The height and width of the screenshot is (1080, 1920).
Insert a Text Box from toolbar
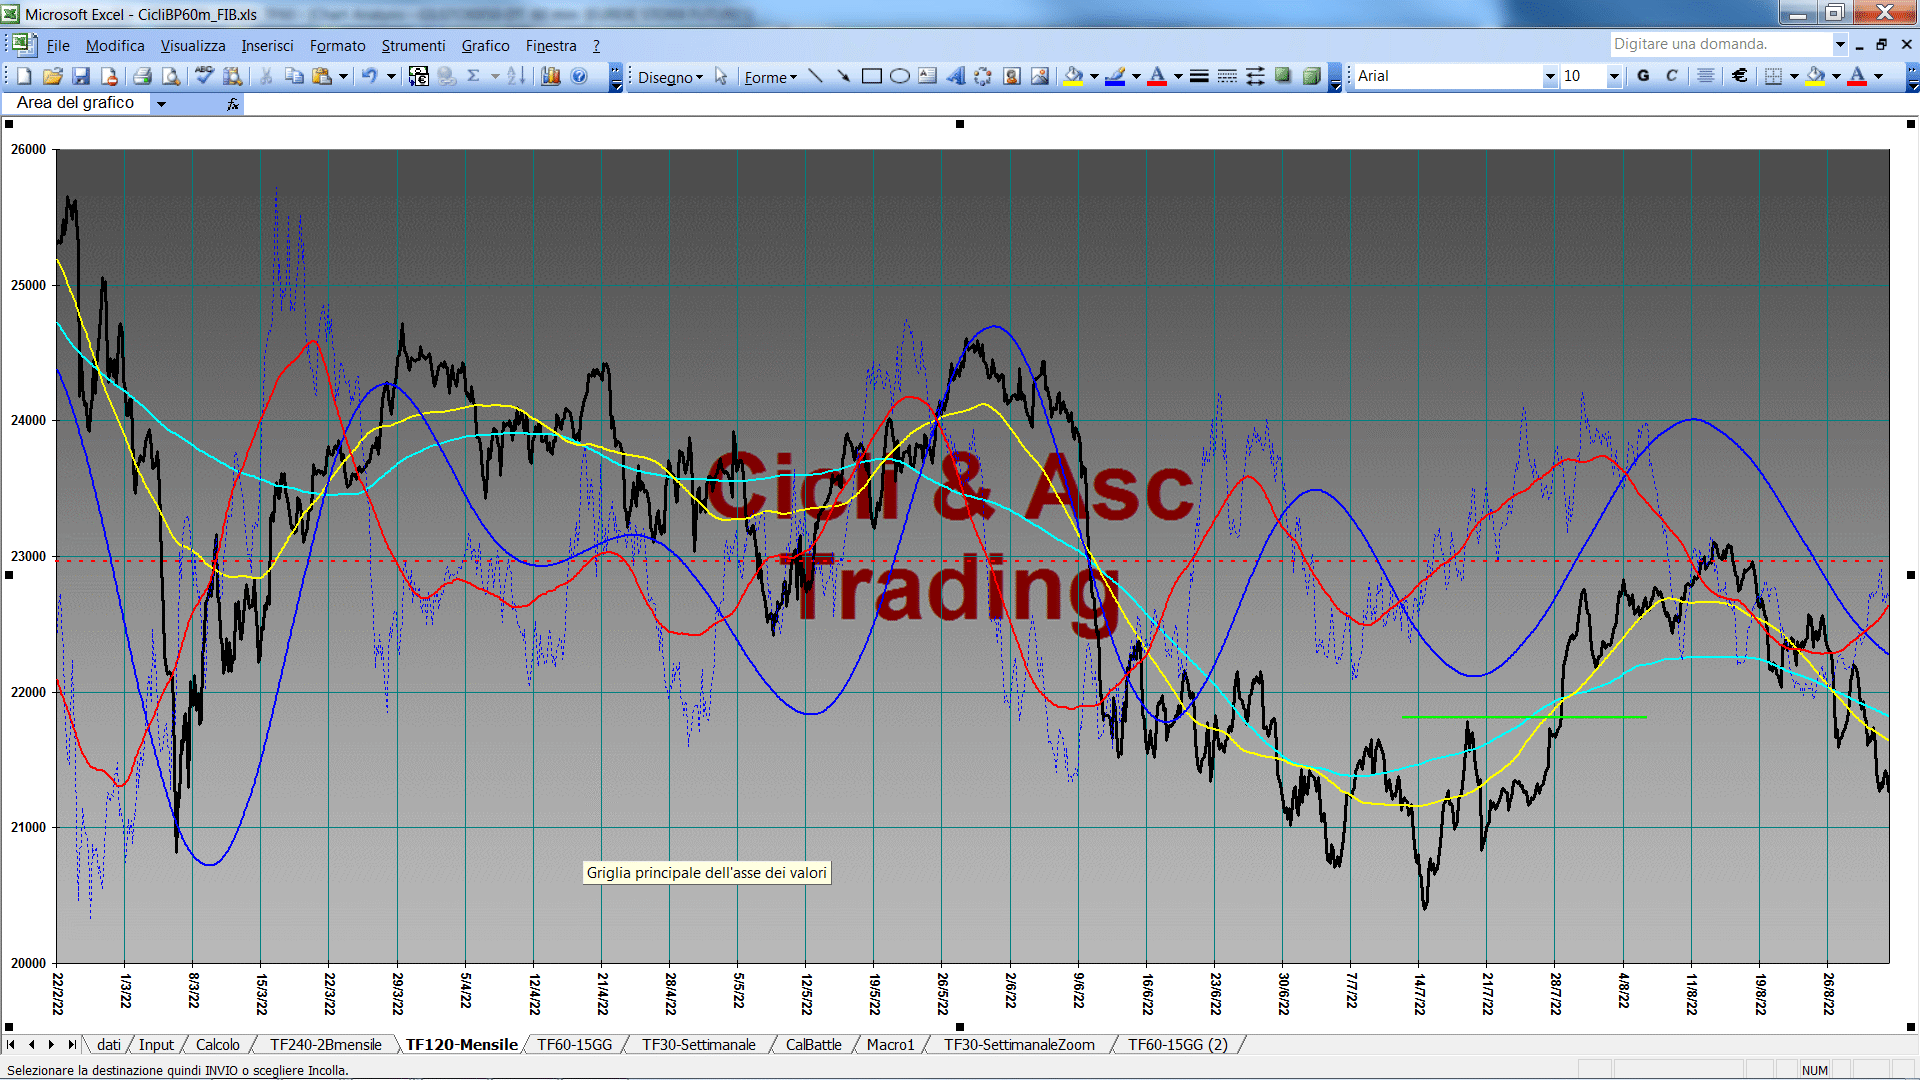tap(927, 76)
